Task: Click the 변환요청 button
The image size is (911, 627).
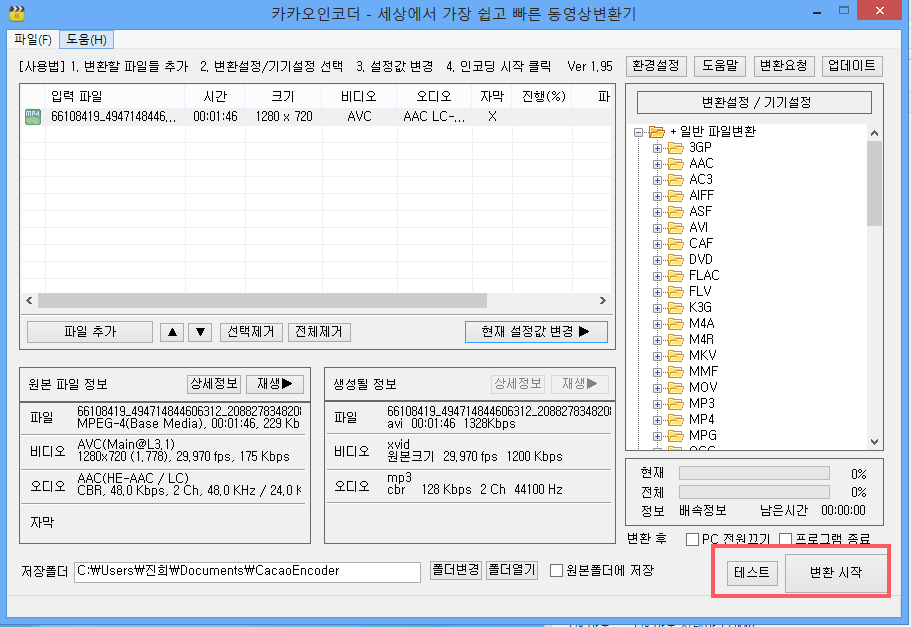Action: click(x=783, y=66)
